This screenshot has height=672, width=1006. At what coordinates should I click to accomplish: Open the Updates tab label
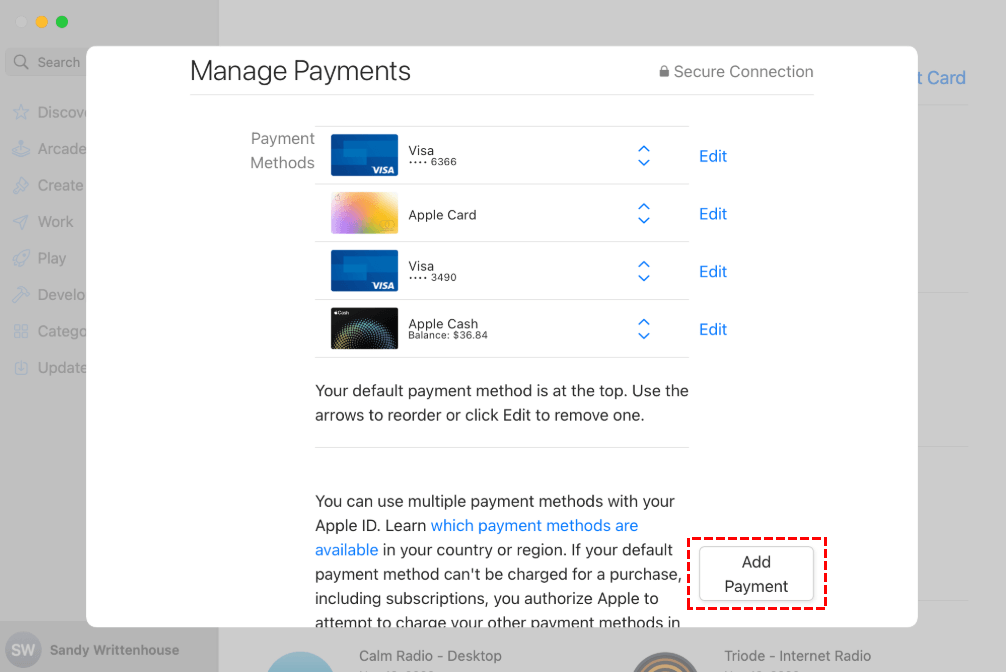pyautogui.click(x=62, y=368)
